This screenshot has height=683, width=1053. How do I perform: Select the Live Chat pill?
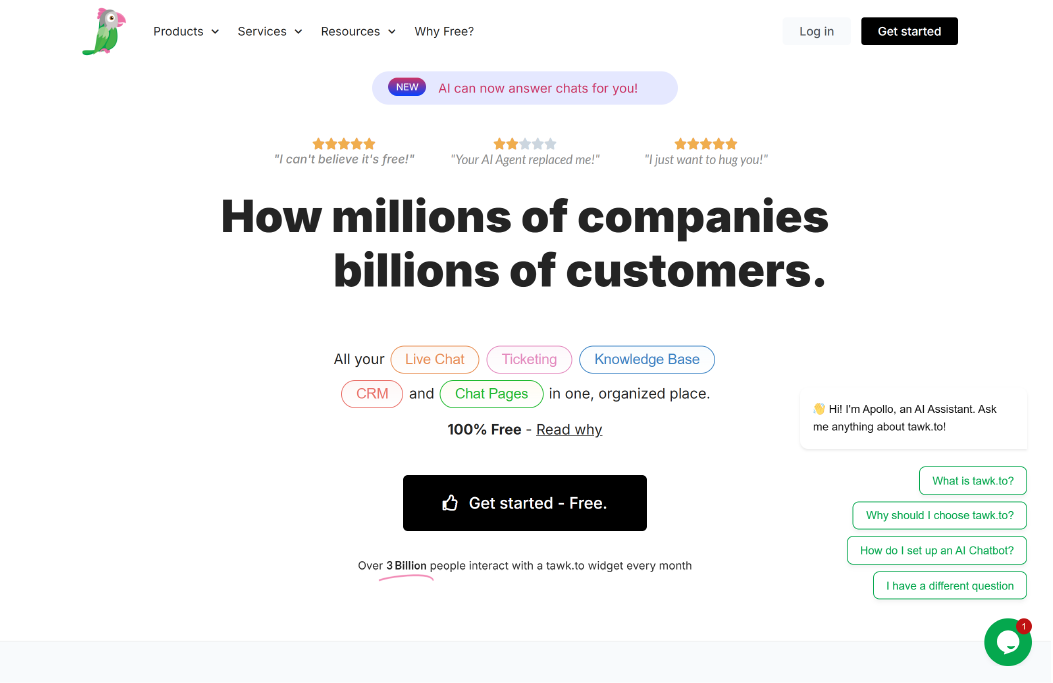click(x=434, y=359)
